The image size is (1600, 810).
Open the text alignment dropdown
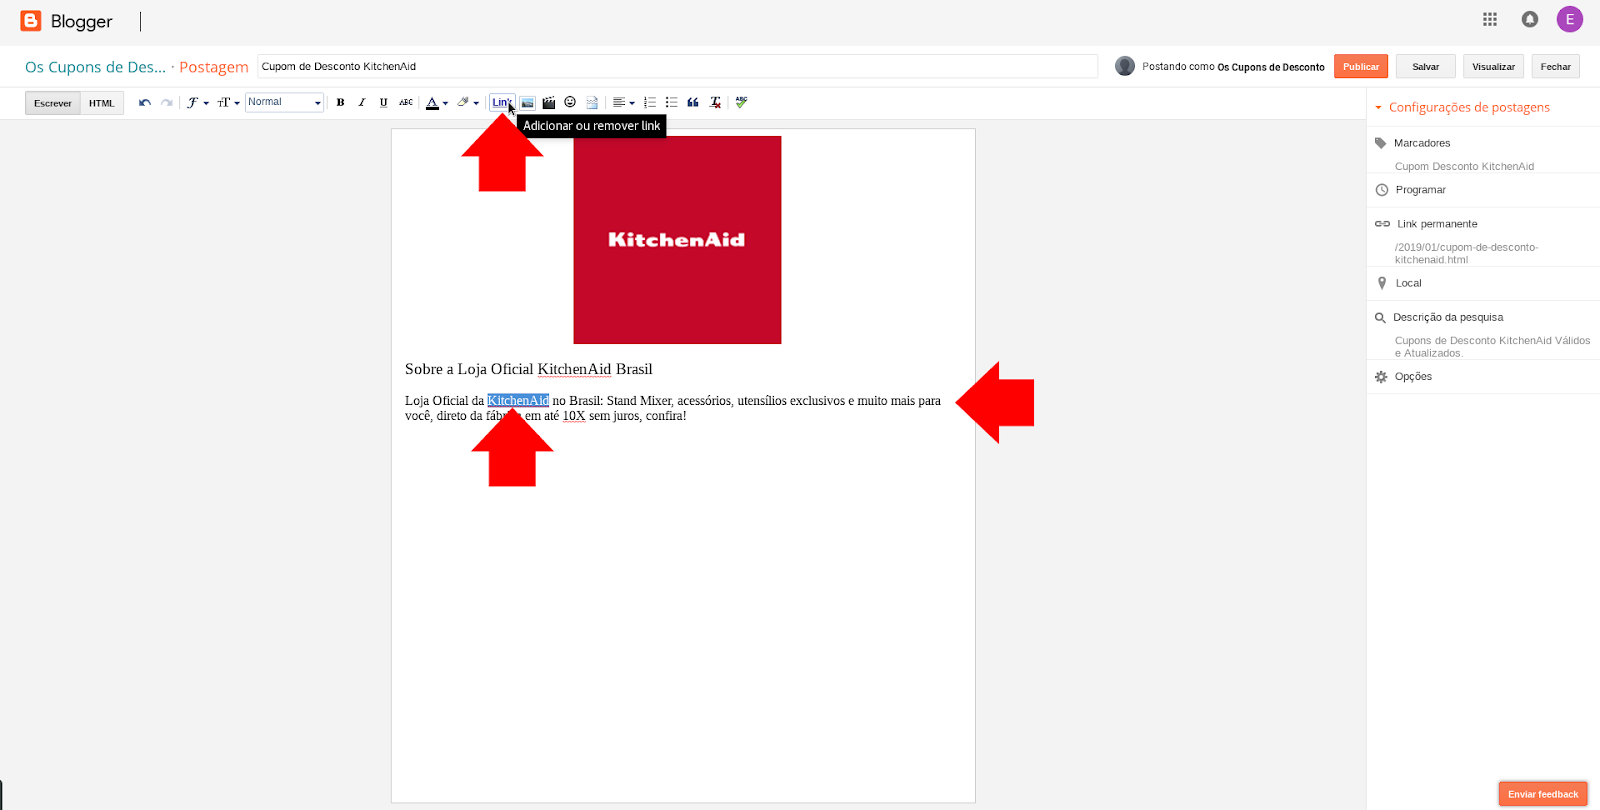point(624,102)
